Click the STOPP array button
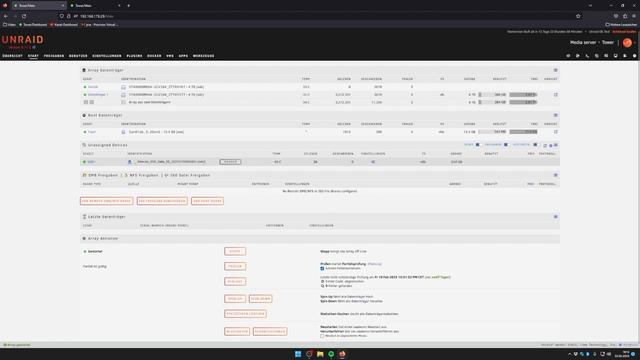Screen dimensions: 640x360 pos(235,251)
